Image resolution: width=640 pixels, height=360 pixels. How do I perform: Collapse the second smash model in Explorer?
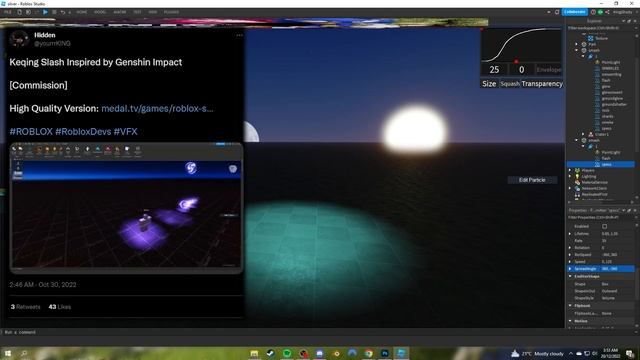tap(576, 140)
